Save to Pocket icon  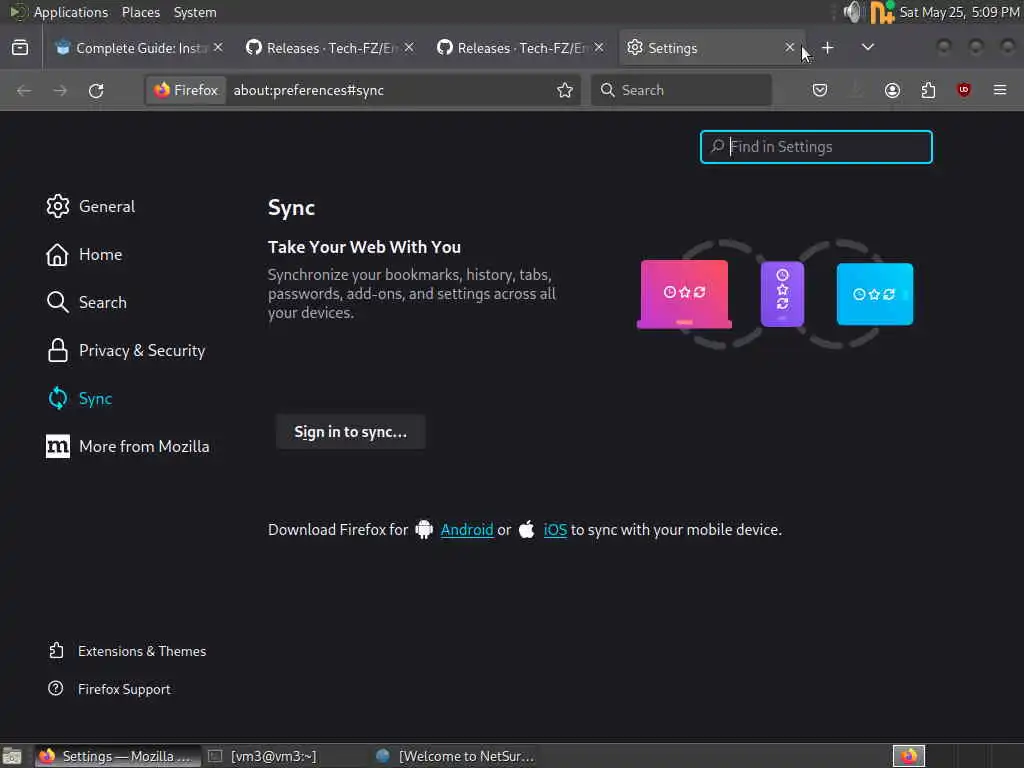[820, 90]
